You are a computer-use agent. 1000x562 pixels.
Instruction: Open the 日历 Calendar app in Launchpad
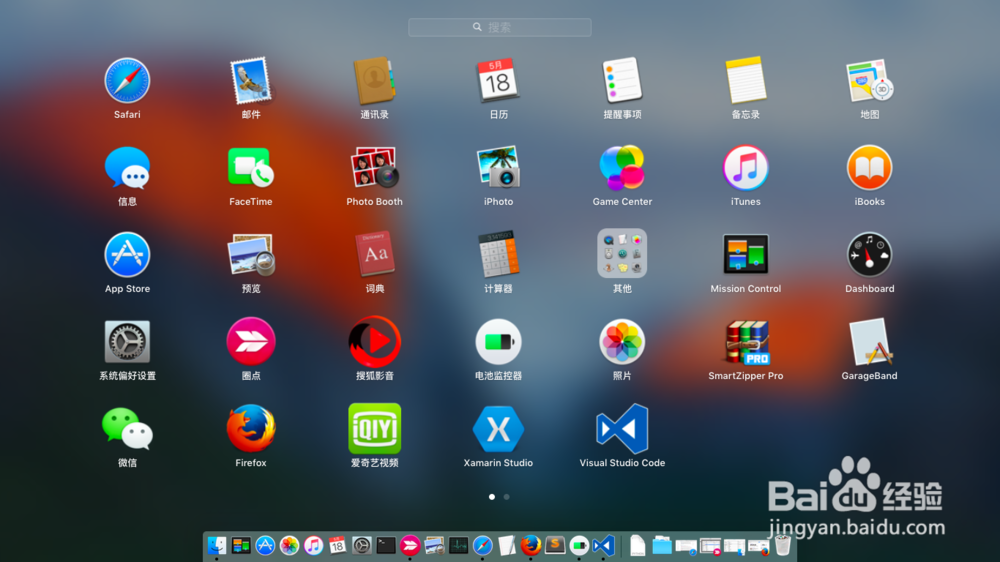(498, 81)
